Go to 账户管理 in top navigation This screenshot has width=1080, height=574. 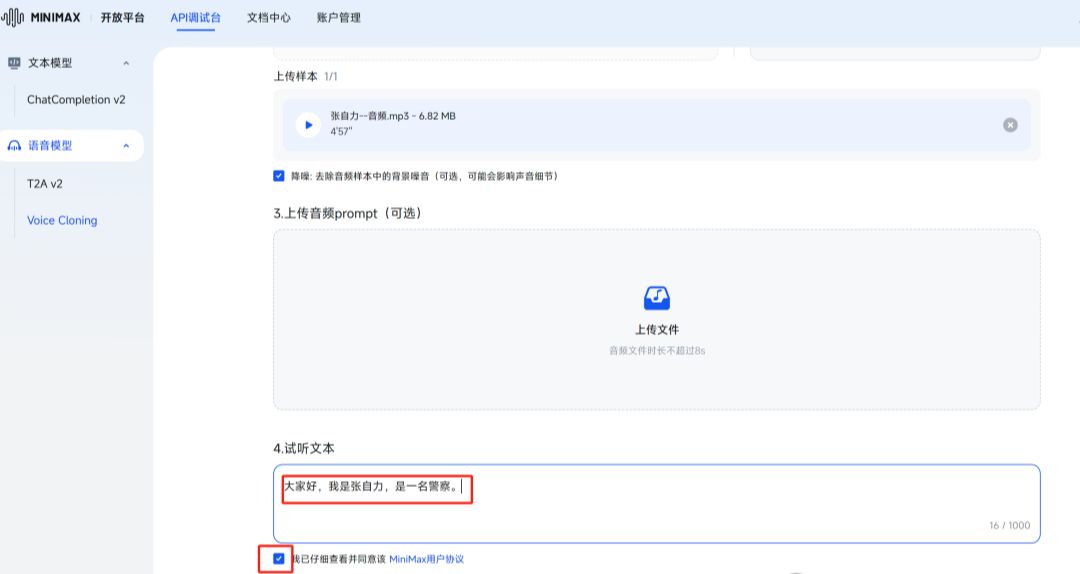click(x=338, y=17)
